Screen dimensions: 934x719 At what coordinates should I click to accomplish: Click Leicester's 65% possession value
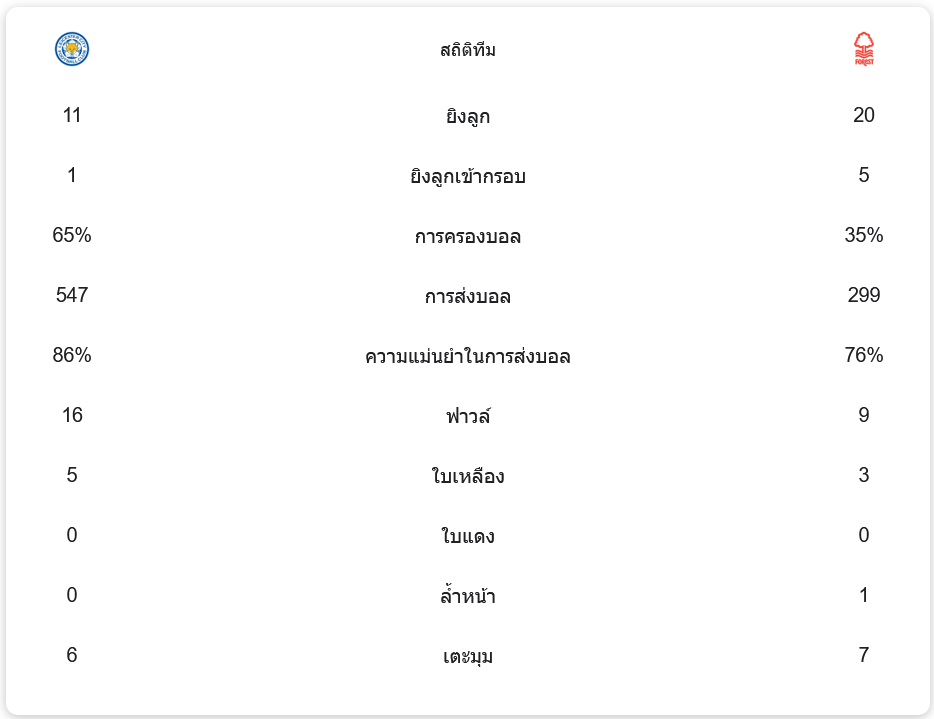(72, 235)
